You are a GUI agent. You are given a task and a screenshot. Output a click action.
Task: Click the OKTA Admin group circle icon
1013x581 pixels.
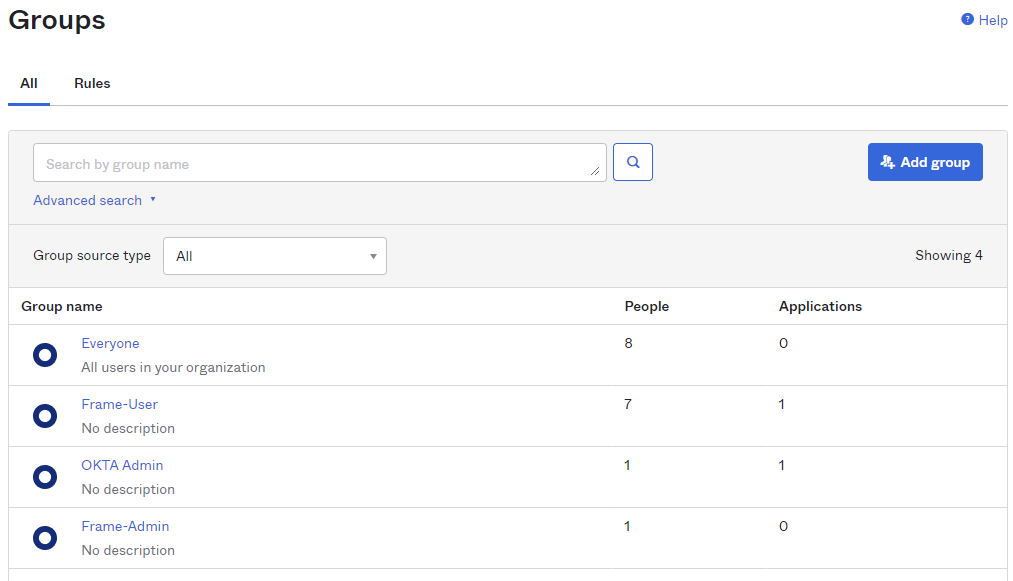[45, 477]
